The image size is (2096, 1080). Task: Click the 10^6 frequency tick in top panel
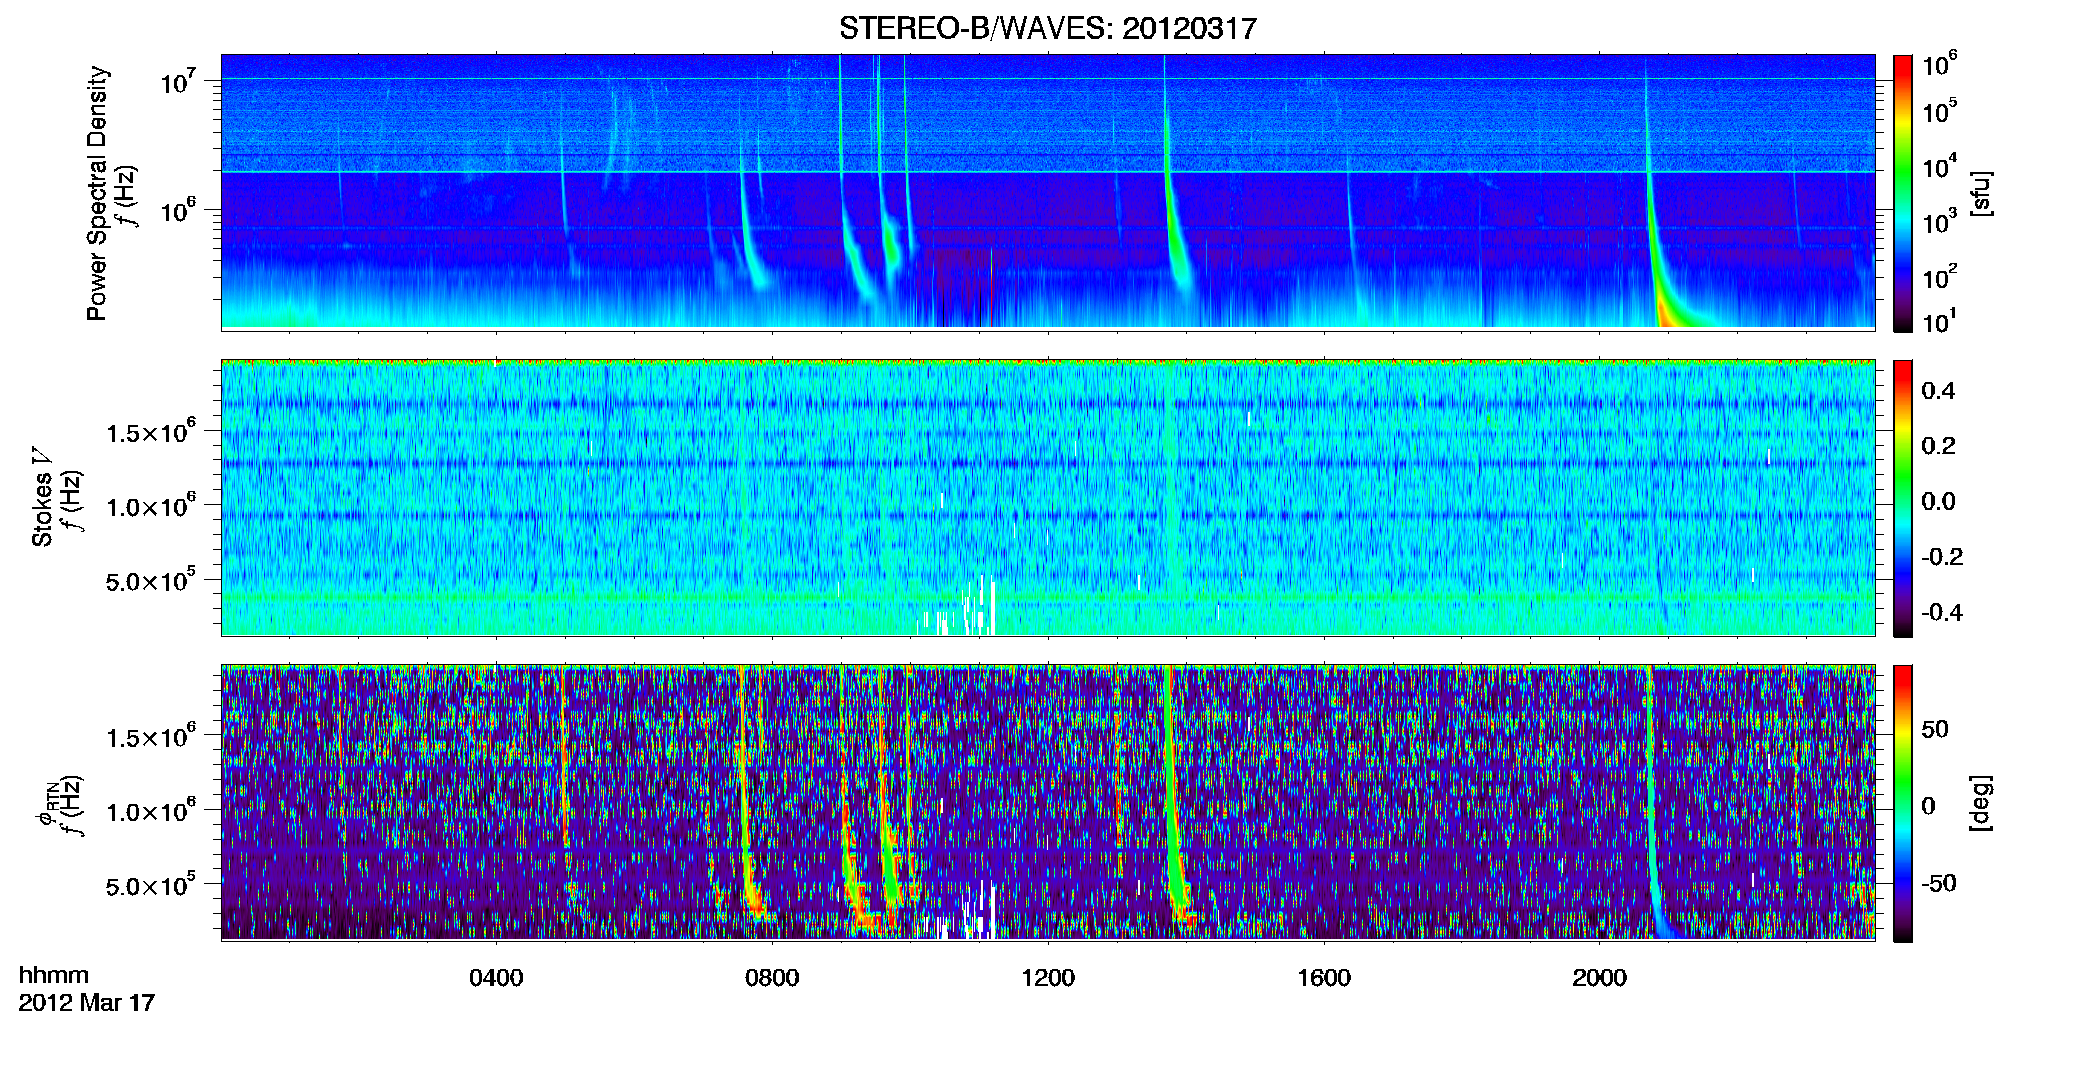pyautogui.click(x=178, y=209)
